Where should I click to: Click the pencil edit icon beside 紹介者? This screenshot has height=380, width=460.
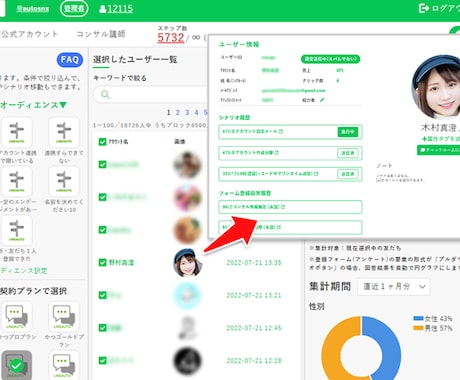click(322, 100)
